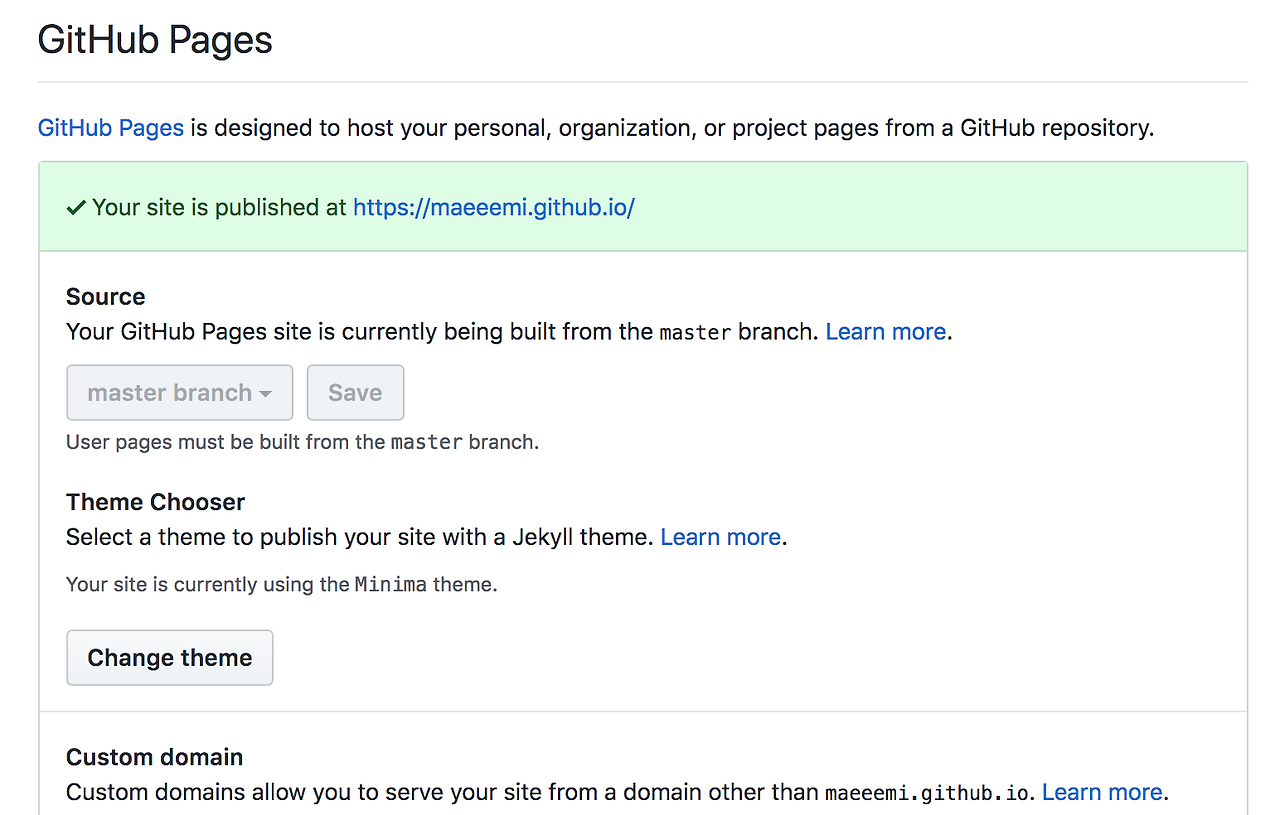Click the 'User pages must be built' note
Image resolution: width=1280 pixels, height=815 pixels.
point(302,442)
